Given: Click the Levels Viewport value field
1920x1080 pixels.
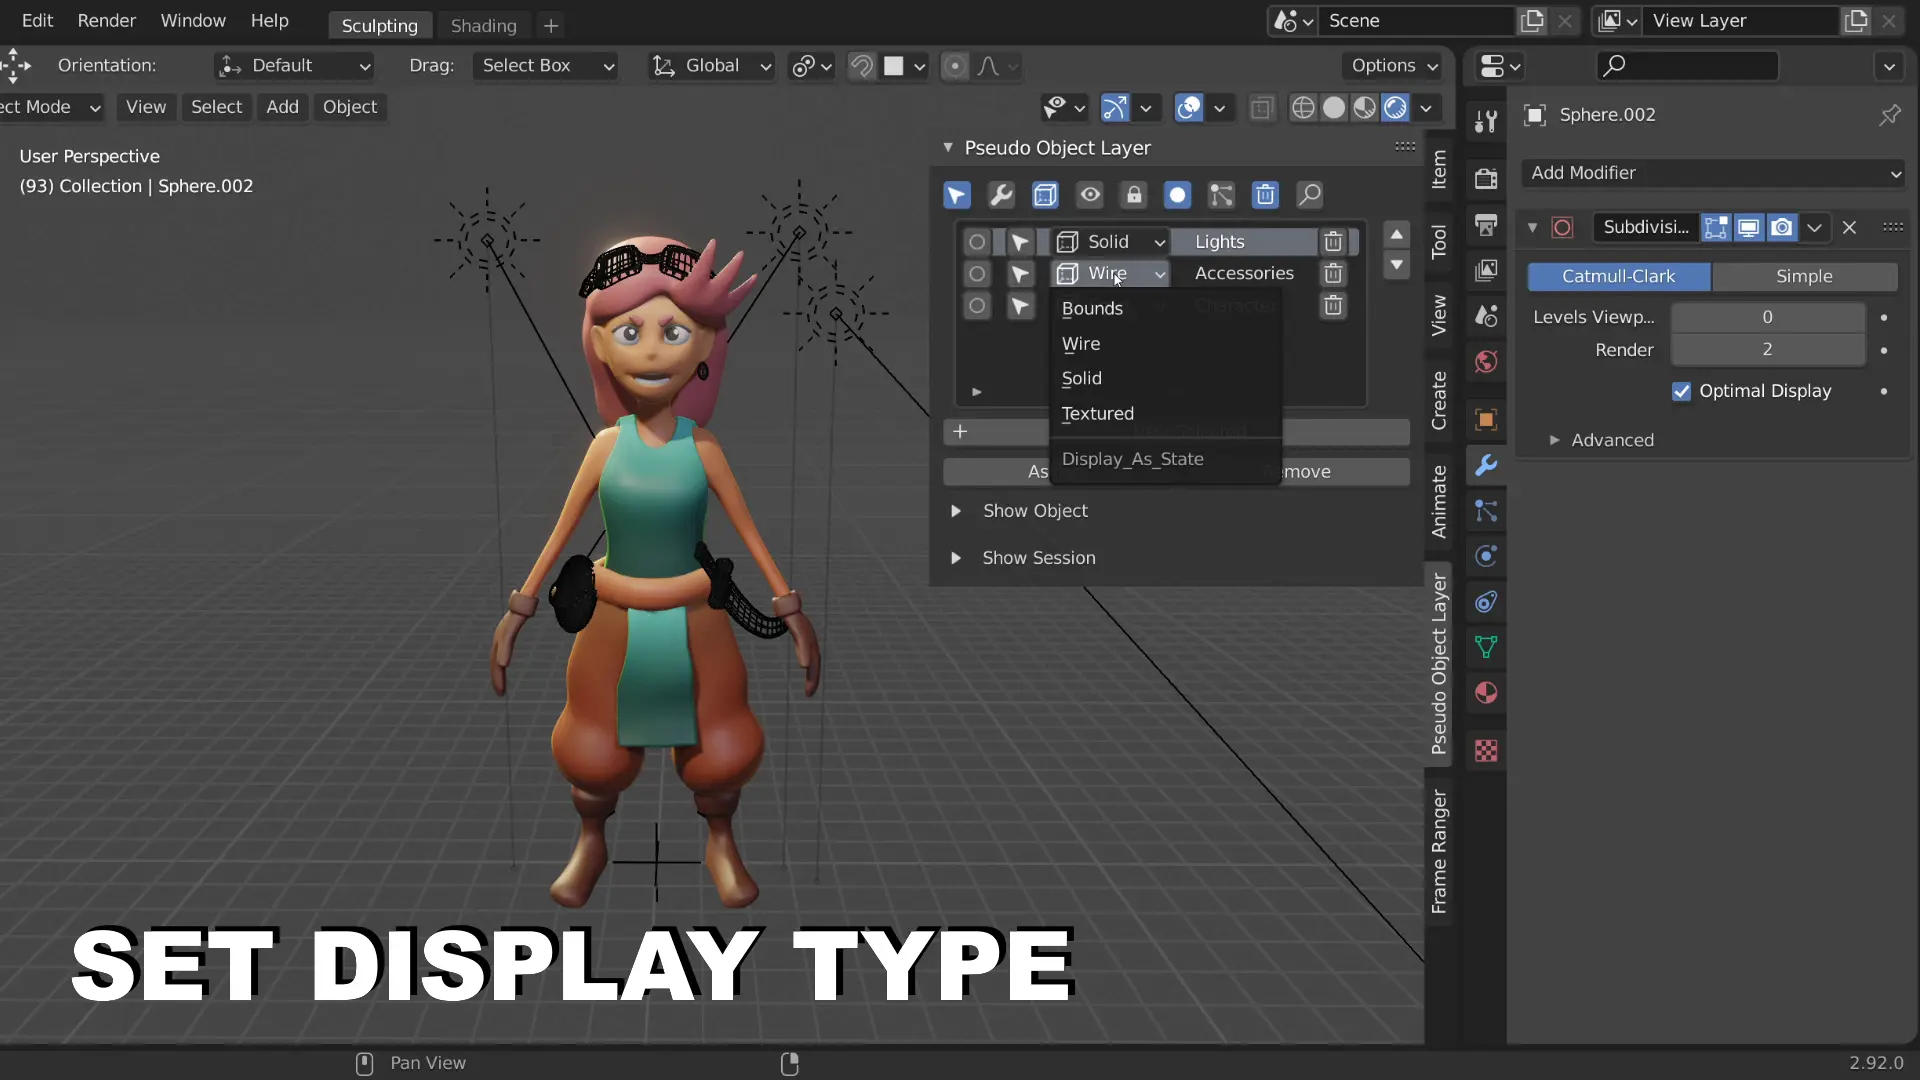Looking at the screenshot, I should point(1767,317).
